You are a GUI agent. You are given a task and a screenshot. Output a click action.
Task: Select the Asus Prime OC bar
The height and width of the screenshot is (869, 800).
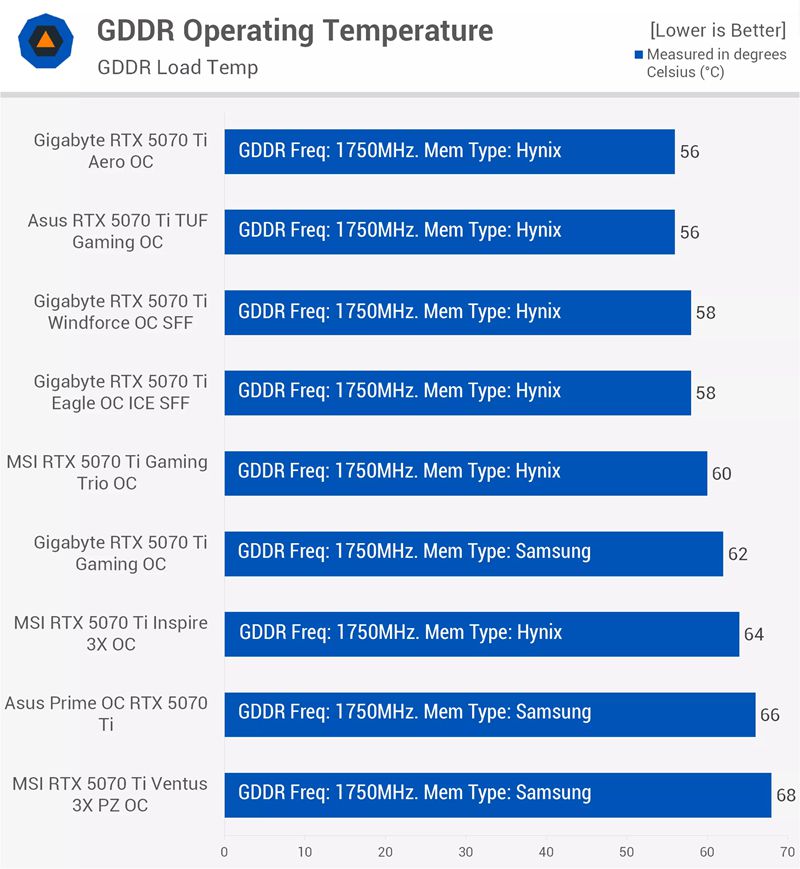(x=489, y=715)
